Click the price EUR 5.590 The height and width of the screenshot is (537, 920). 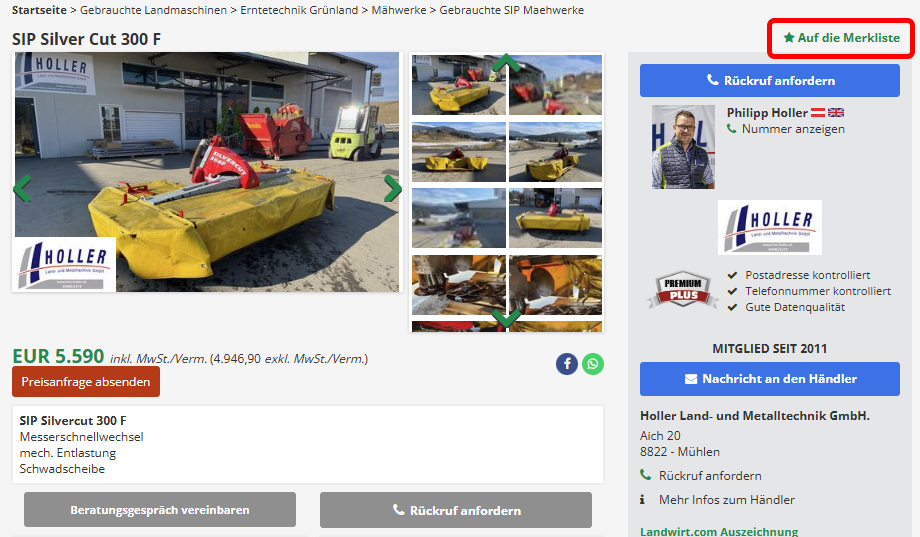coord(58,356)
